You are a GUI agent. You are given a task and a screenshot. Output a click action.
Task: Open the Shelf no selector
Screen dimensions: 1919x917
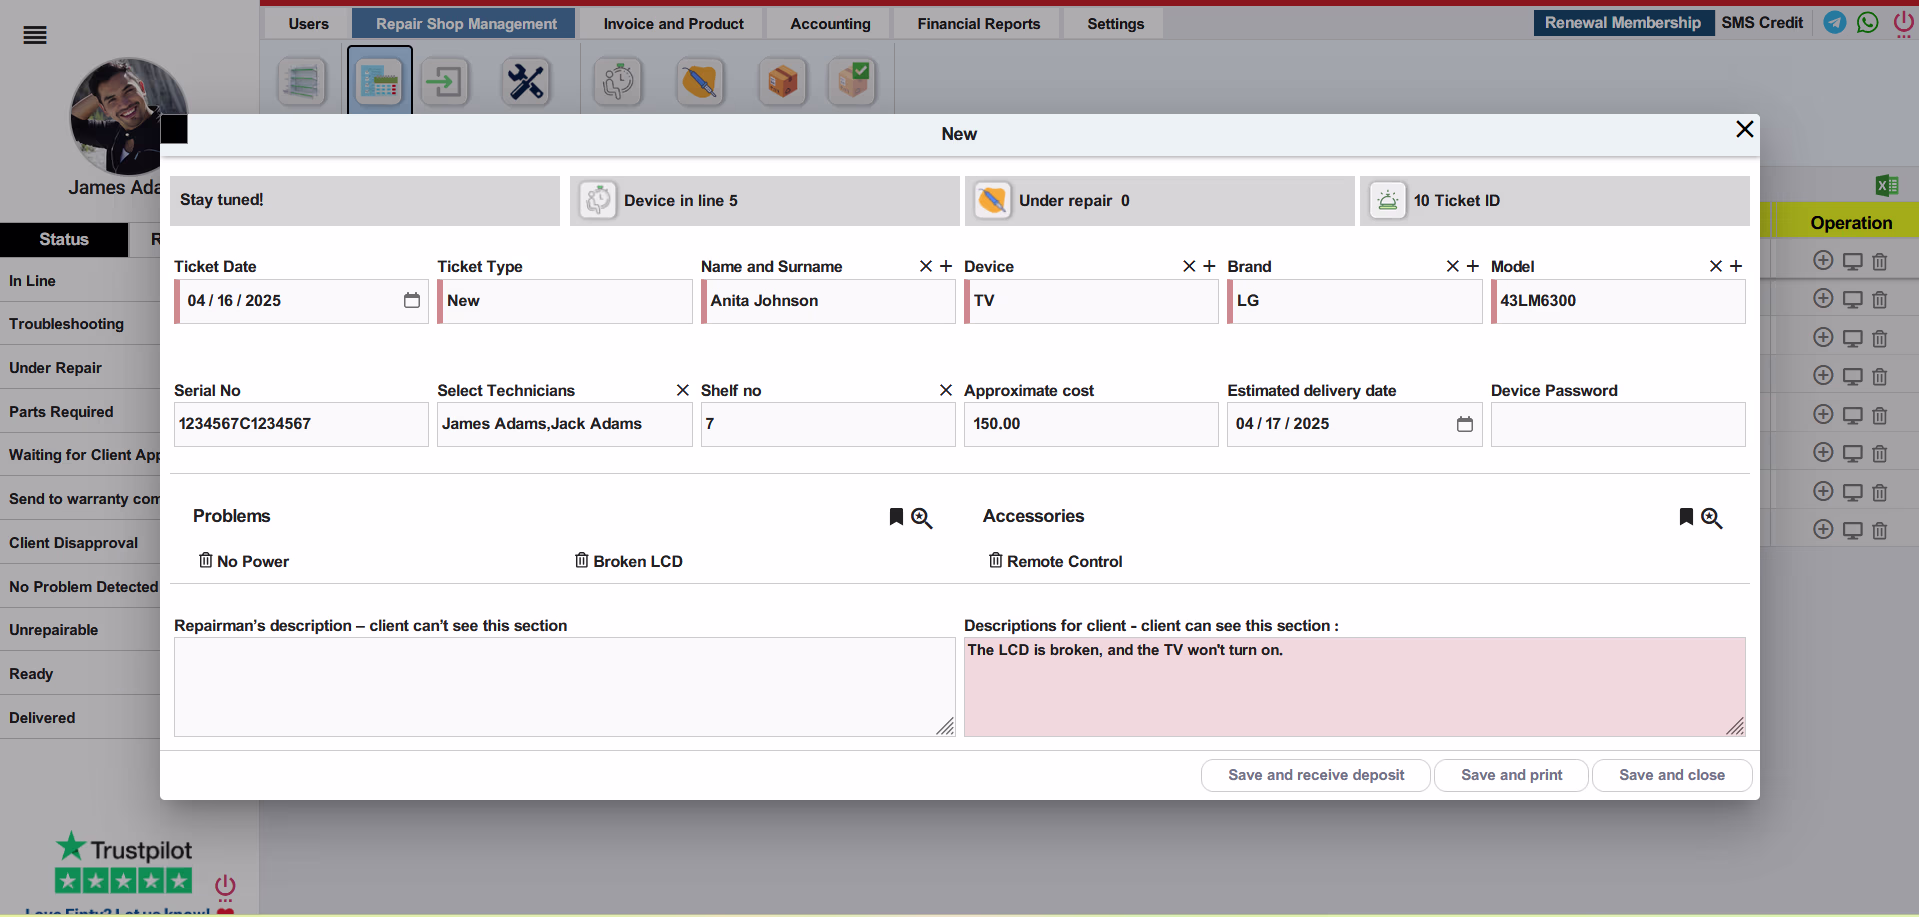tap(828, 424)
